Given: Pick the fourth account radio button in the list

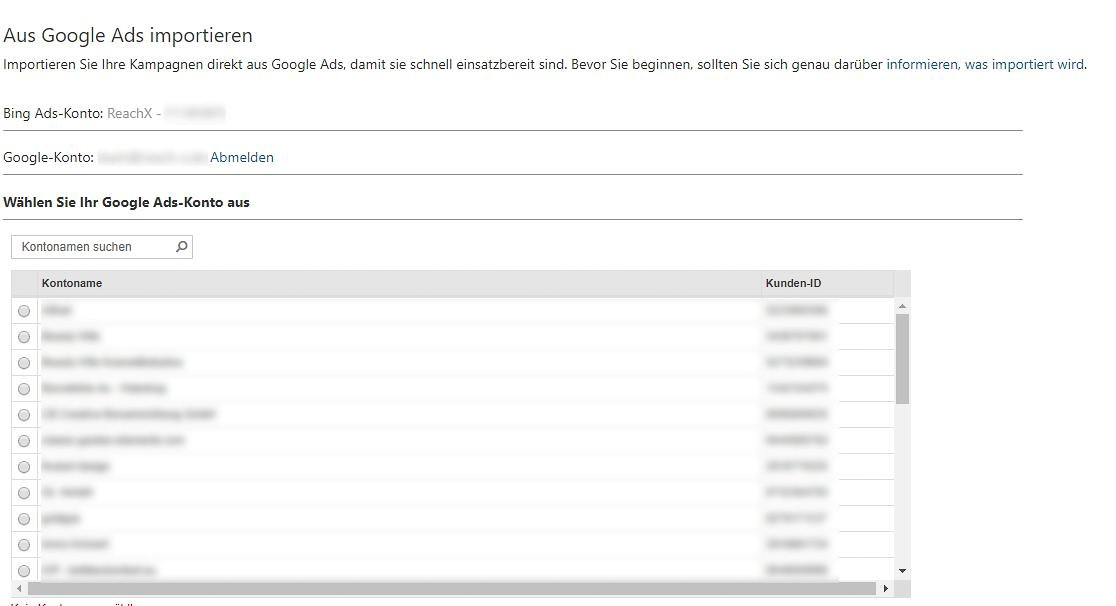Looking at the screenshot, I should (24, 389).
